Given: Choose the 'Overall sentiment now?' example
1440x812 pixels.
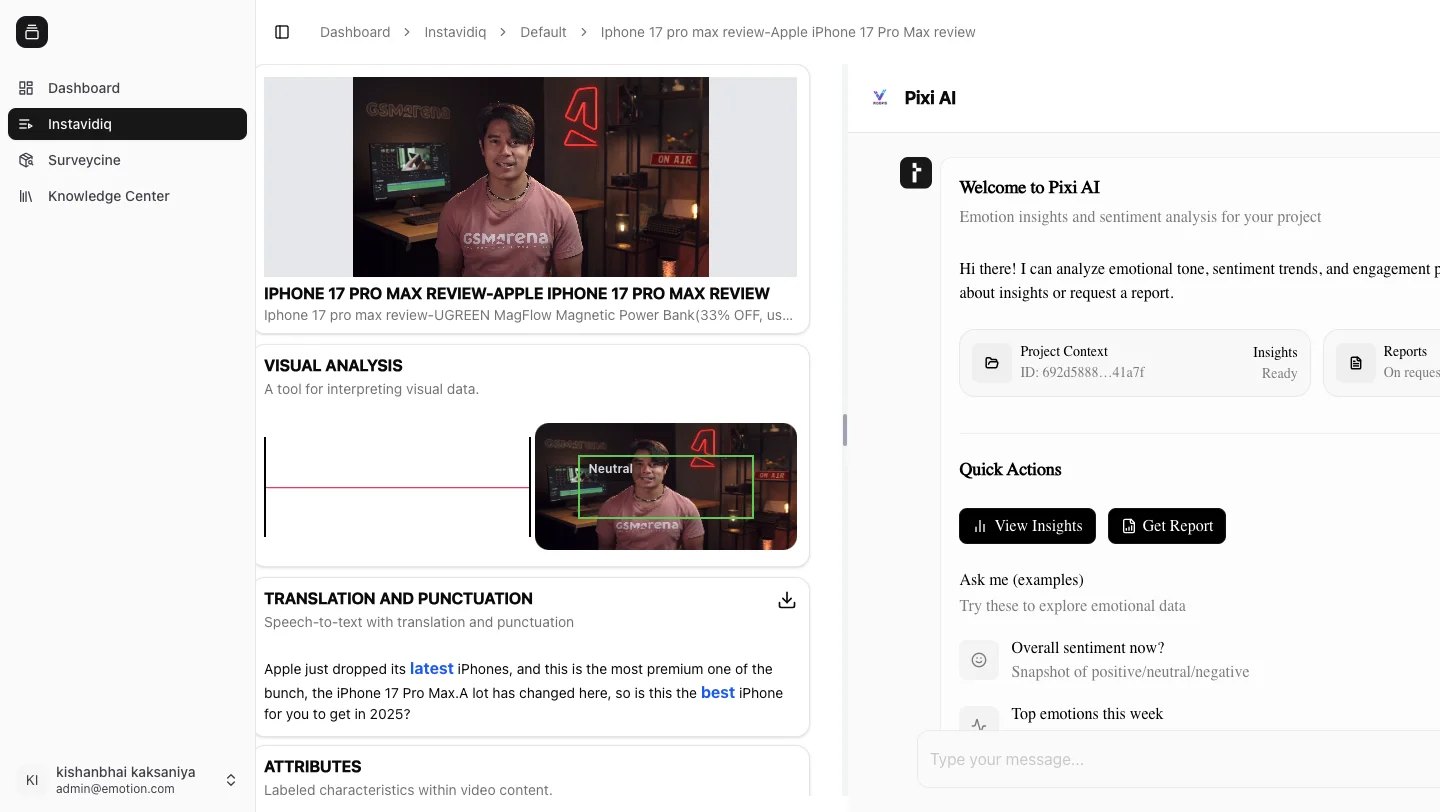Looking at the screenshot, I should 1088,648.
